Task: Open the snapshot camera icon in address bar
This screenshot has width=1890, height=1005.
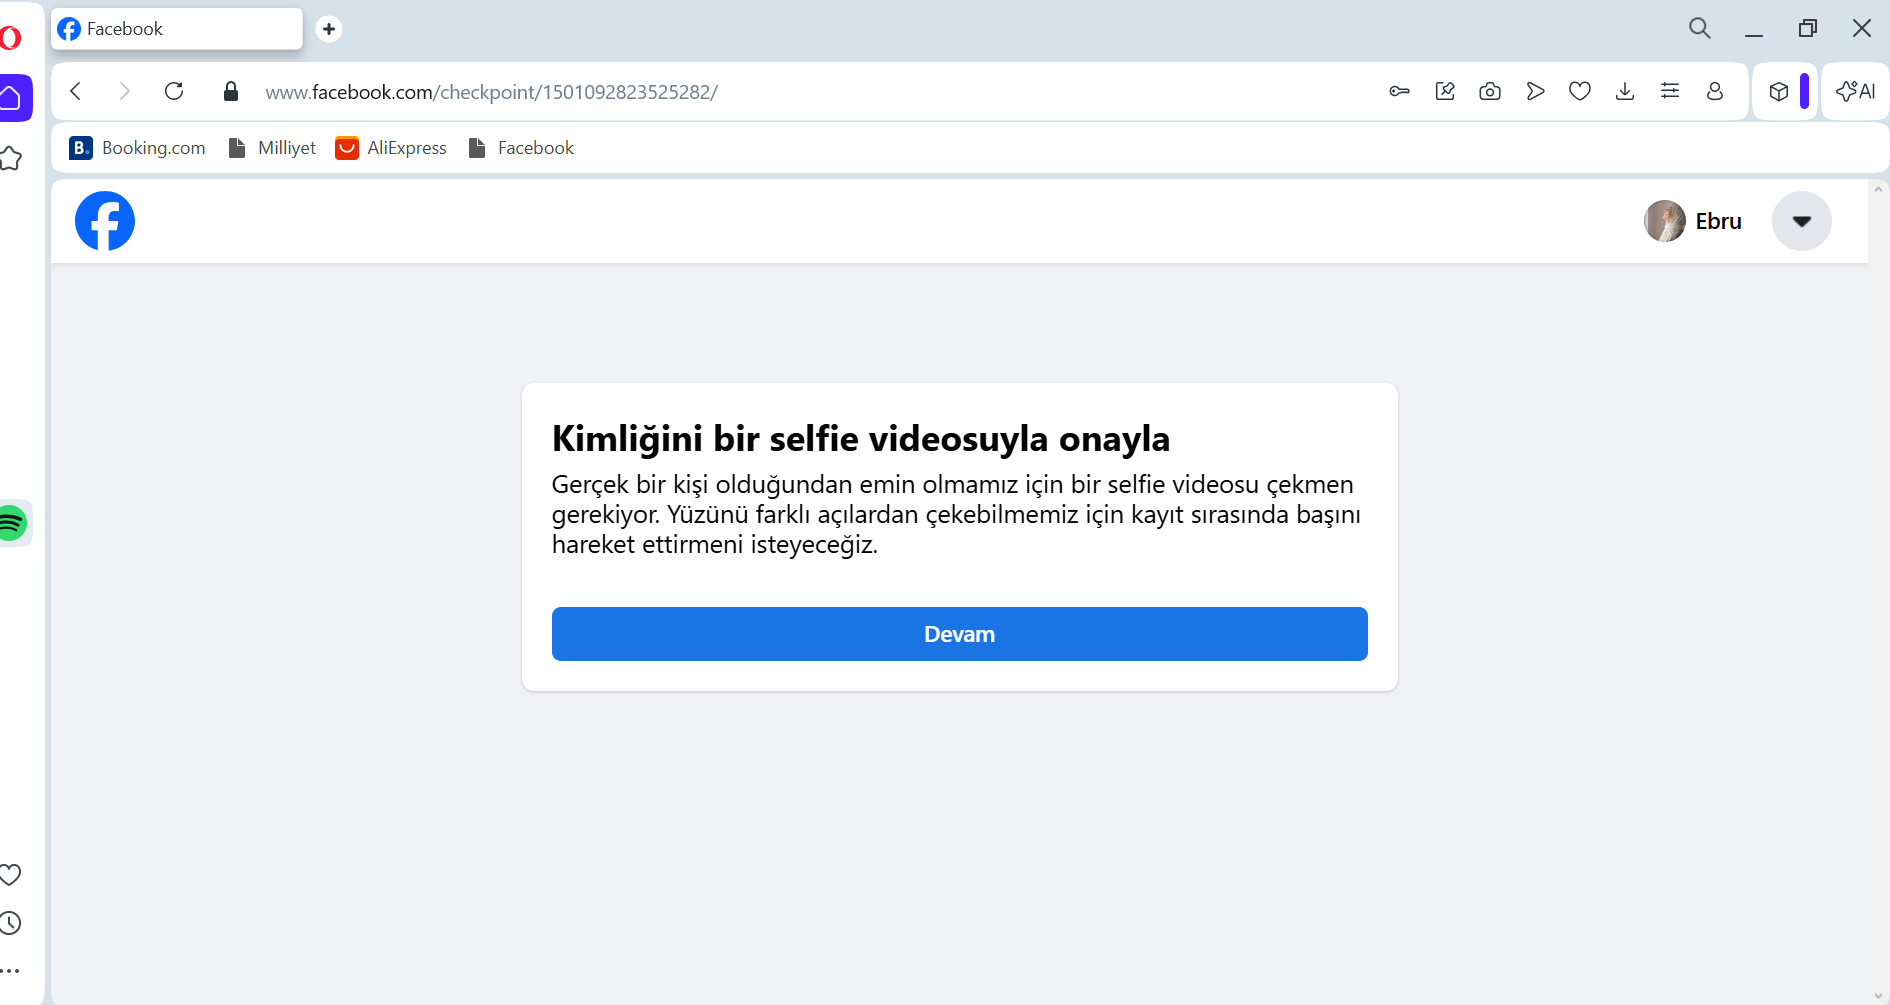Action: click(x=1490, y=92)
